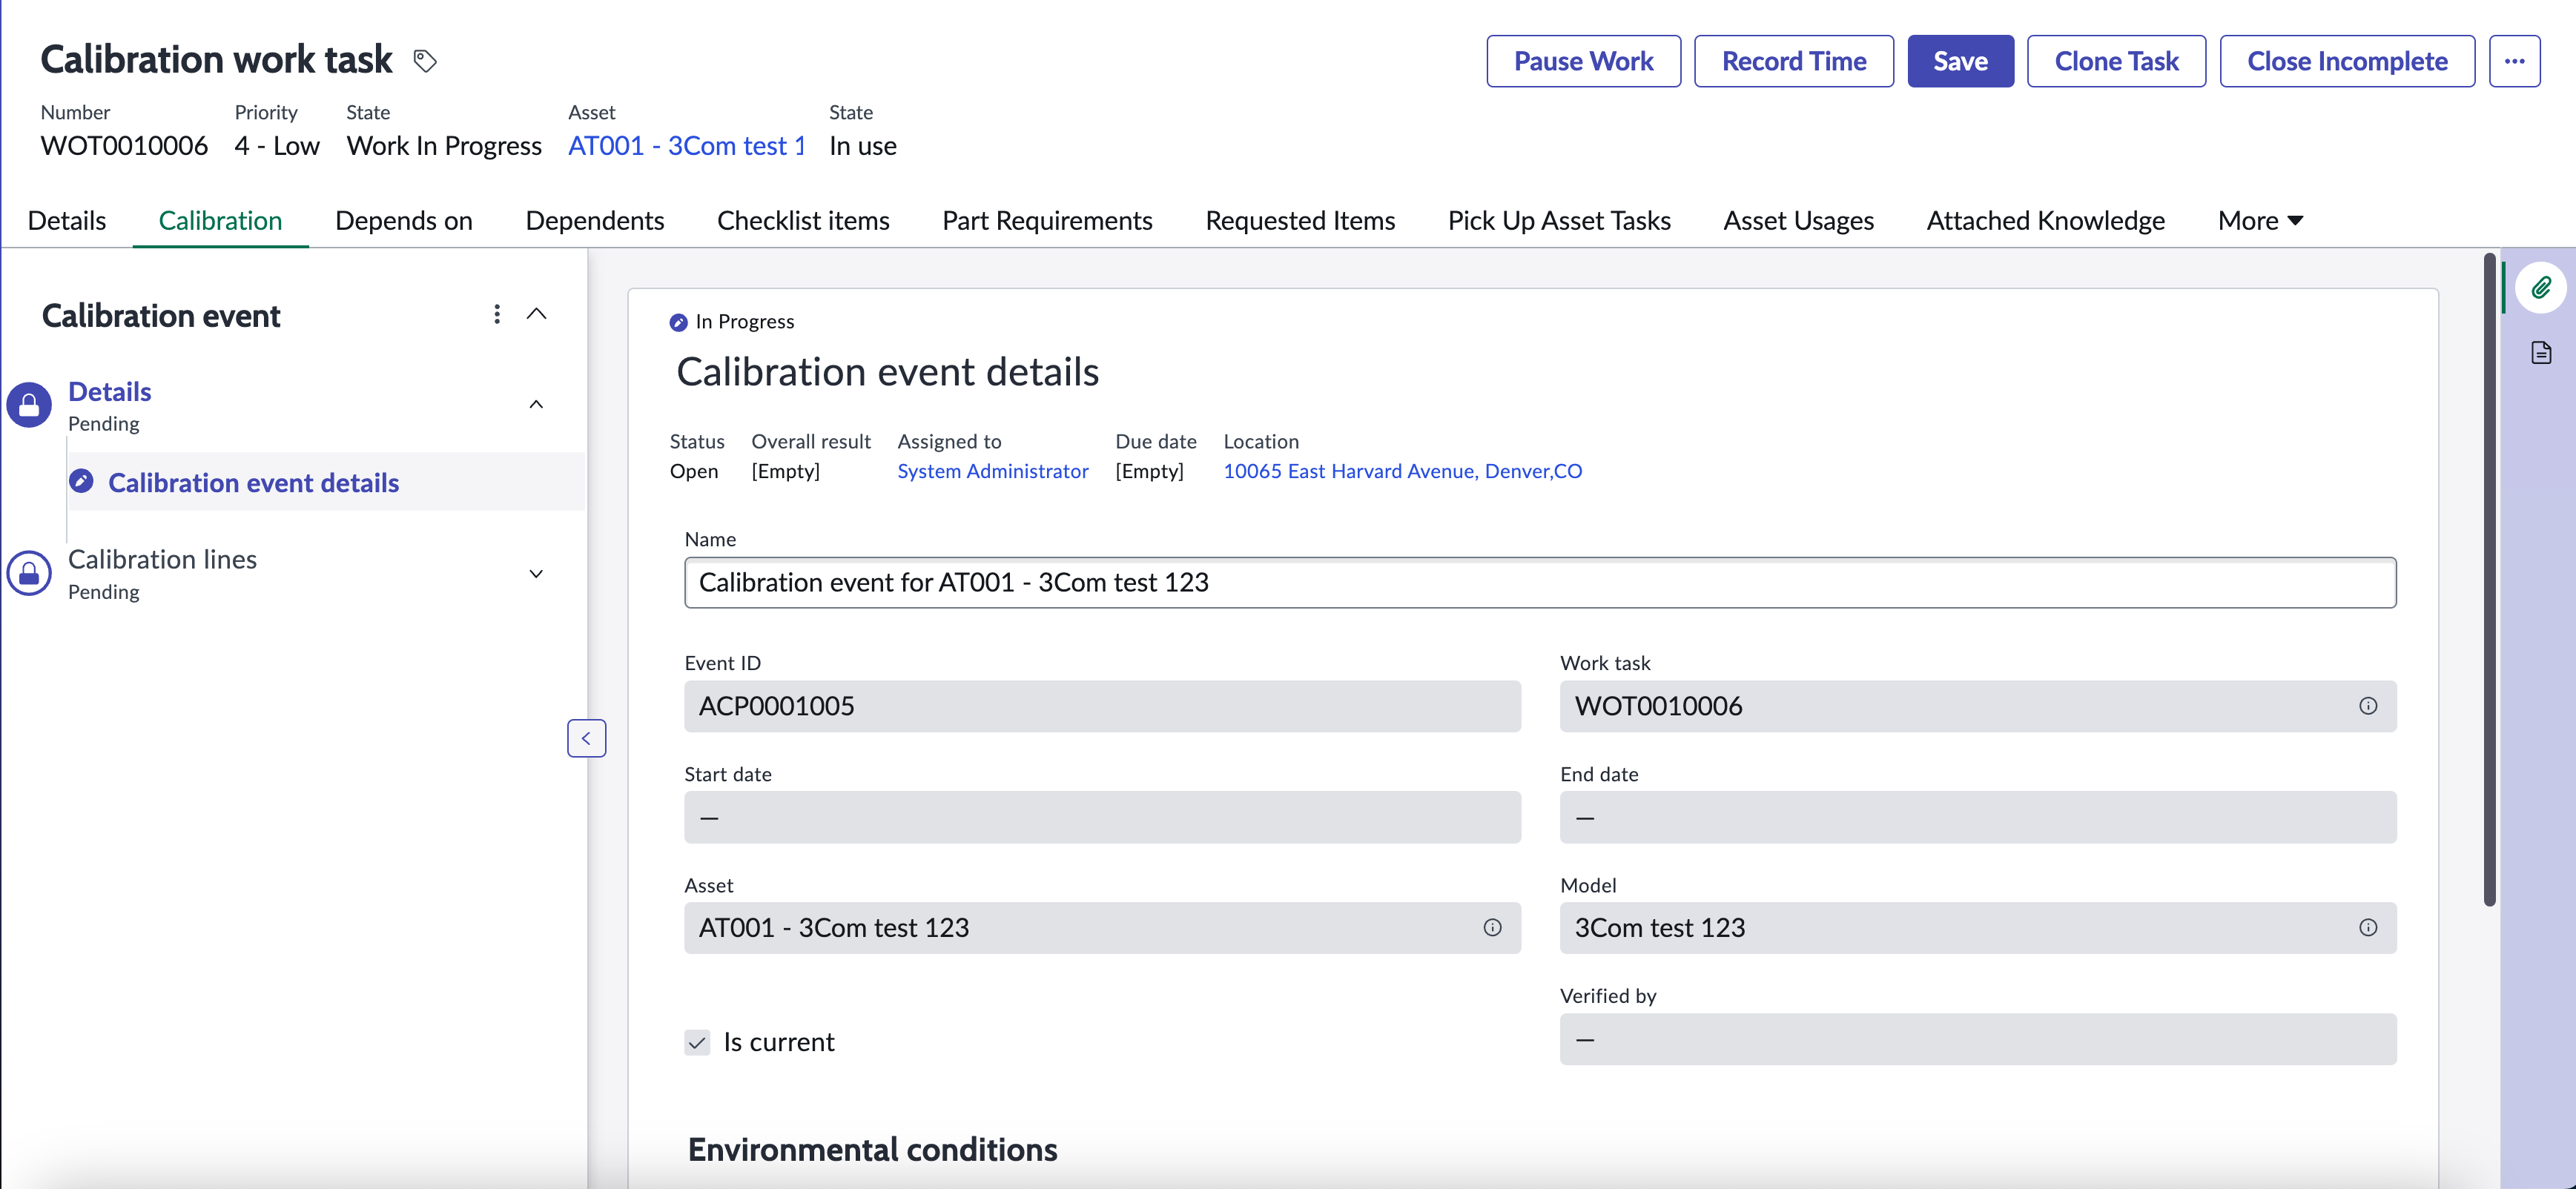Open the attachments paperclip icon in sidebar
This screenshot has height=1189, width=2576.
(2540, 289)
